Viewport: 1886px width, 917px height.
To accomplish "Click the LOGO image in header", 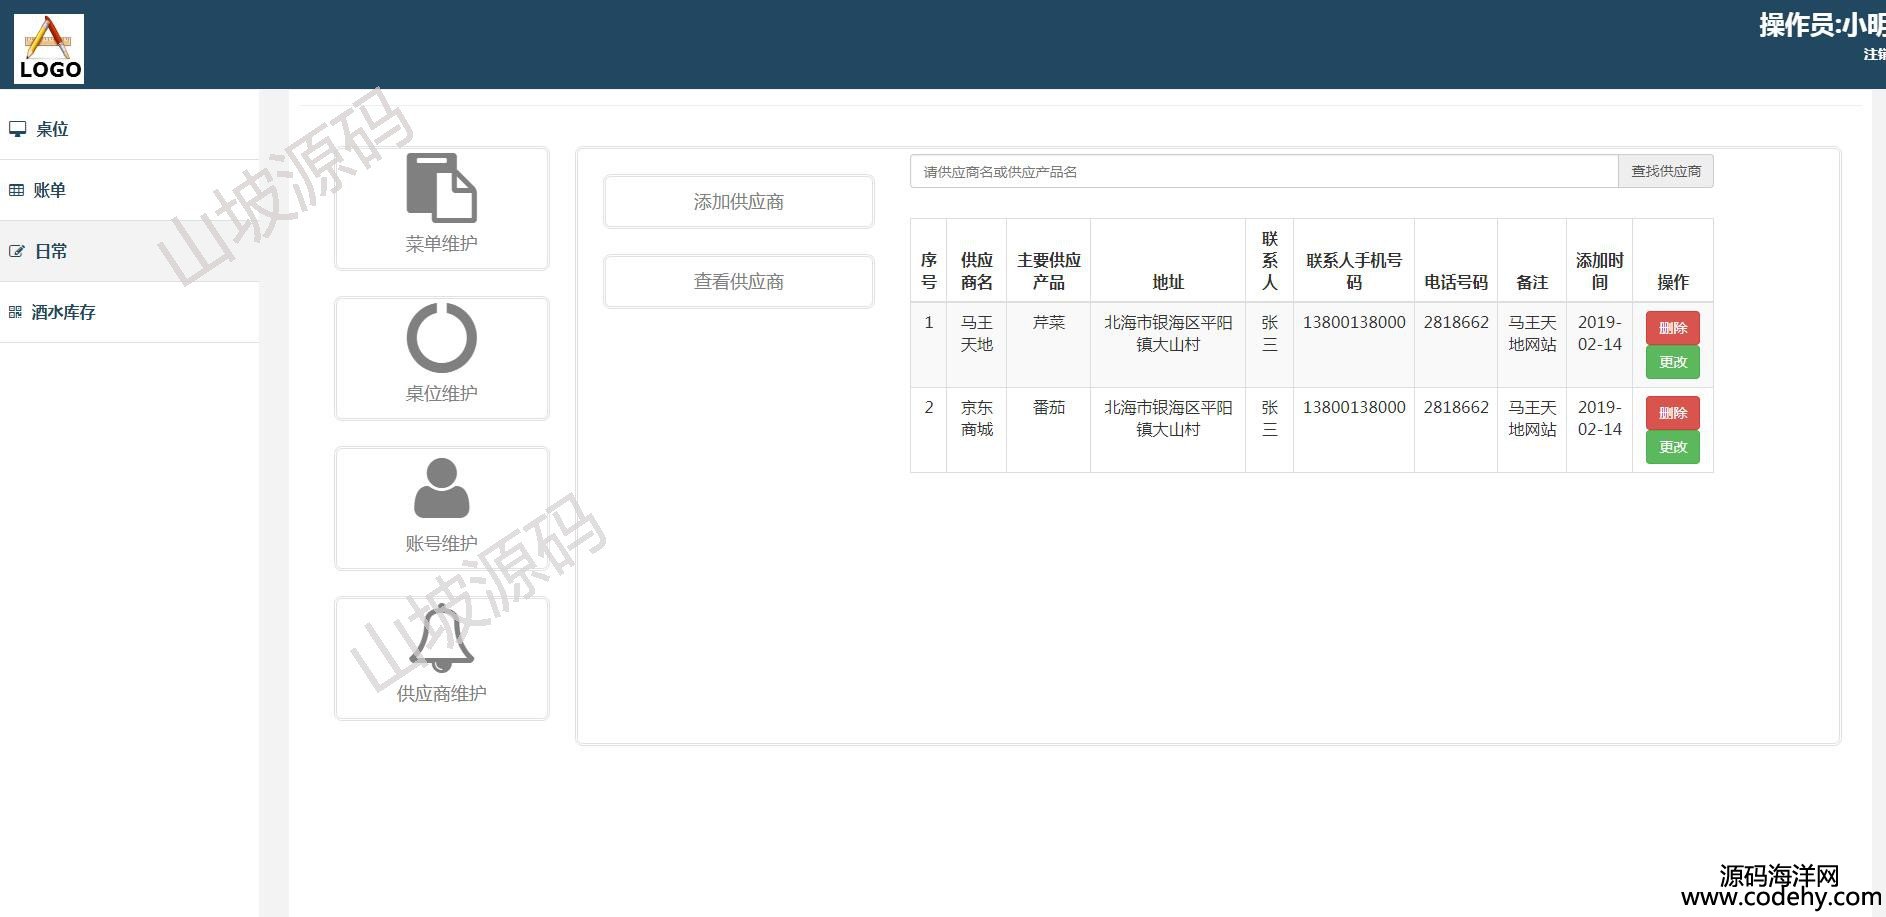I will (49, 48).
